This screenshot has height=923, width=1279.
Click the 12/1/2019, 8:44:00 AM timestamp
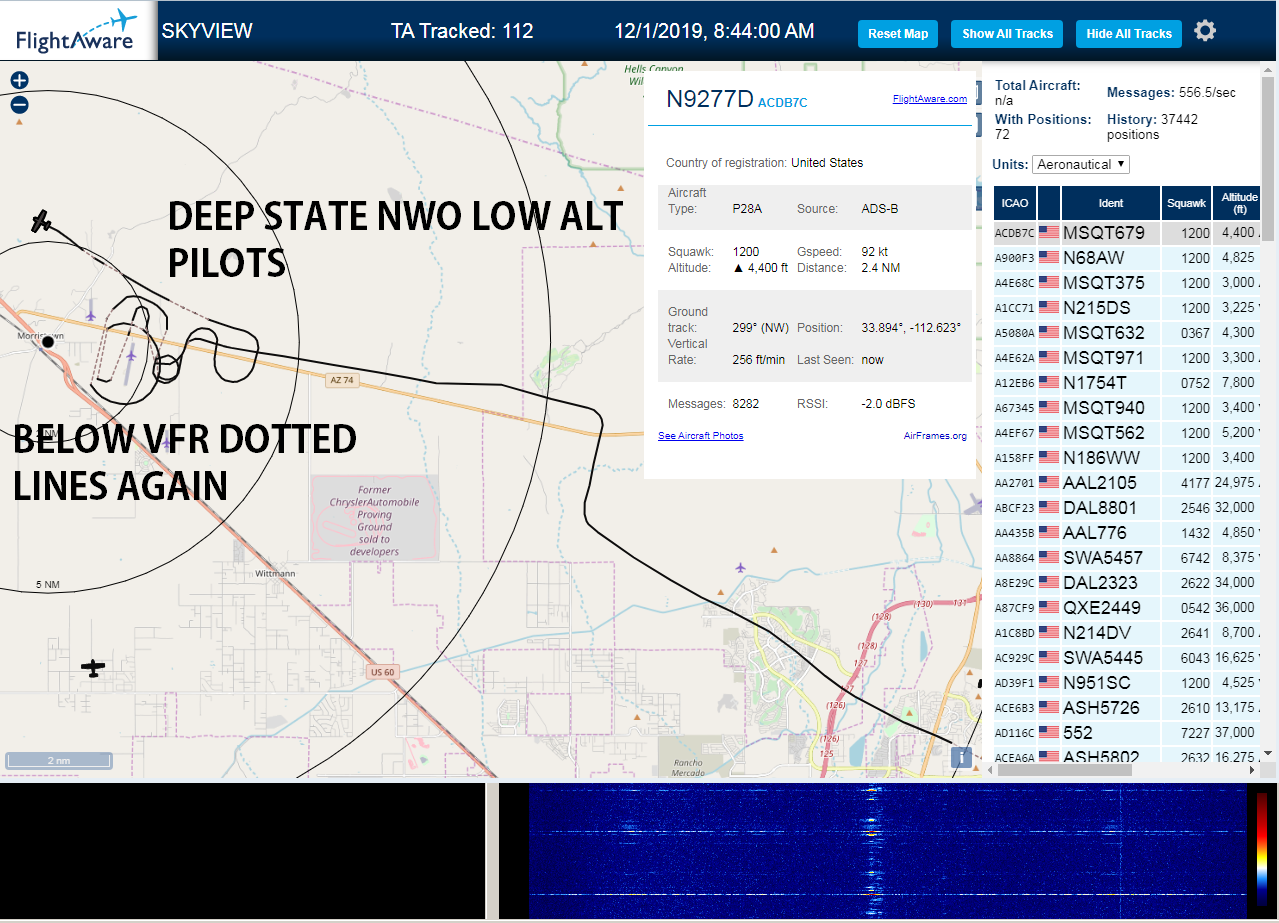714,31
